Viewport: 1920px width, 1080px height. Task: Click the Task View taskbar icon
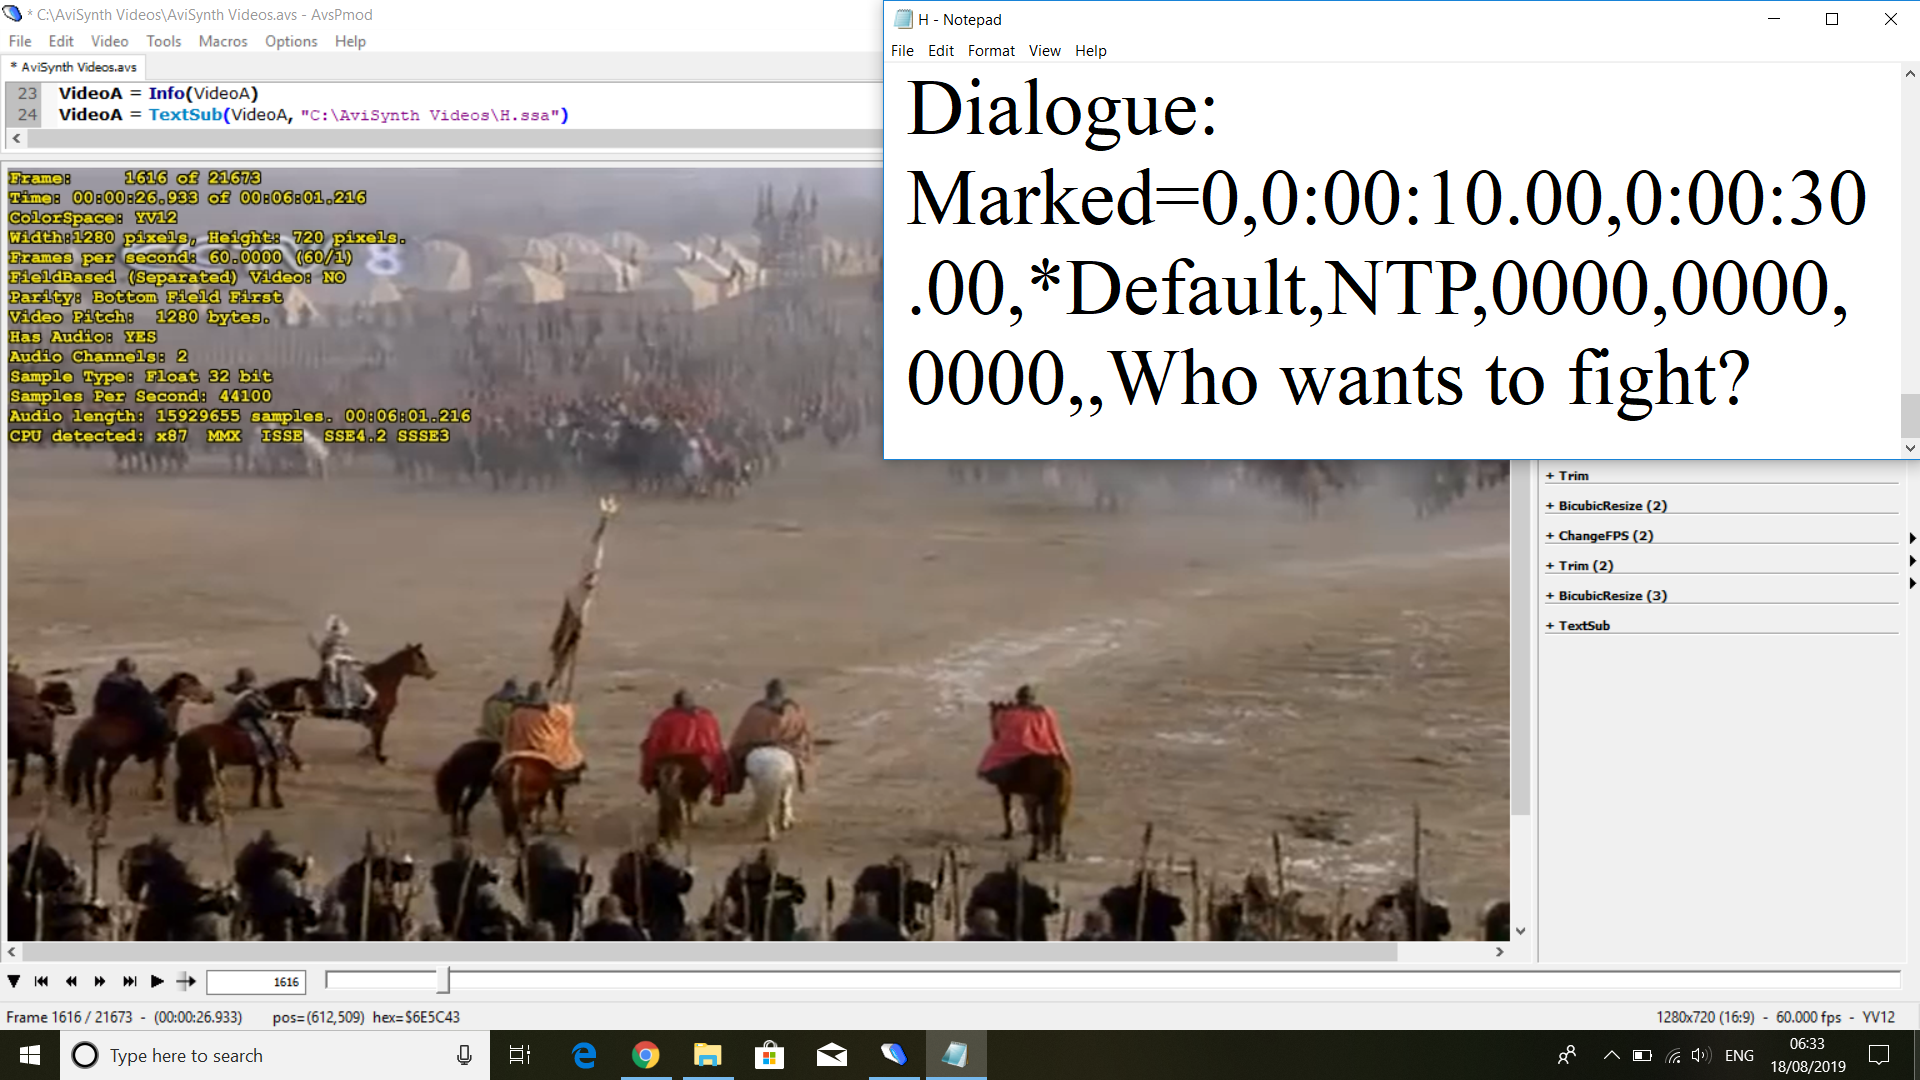[x=520, y=1055]
